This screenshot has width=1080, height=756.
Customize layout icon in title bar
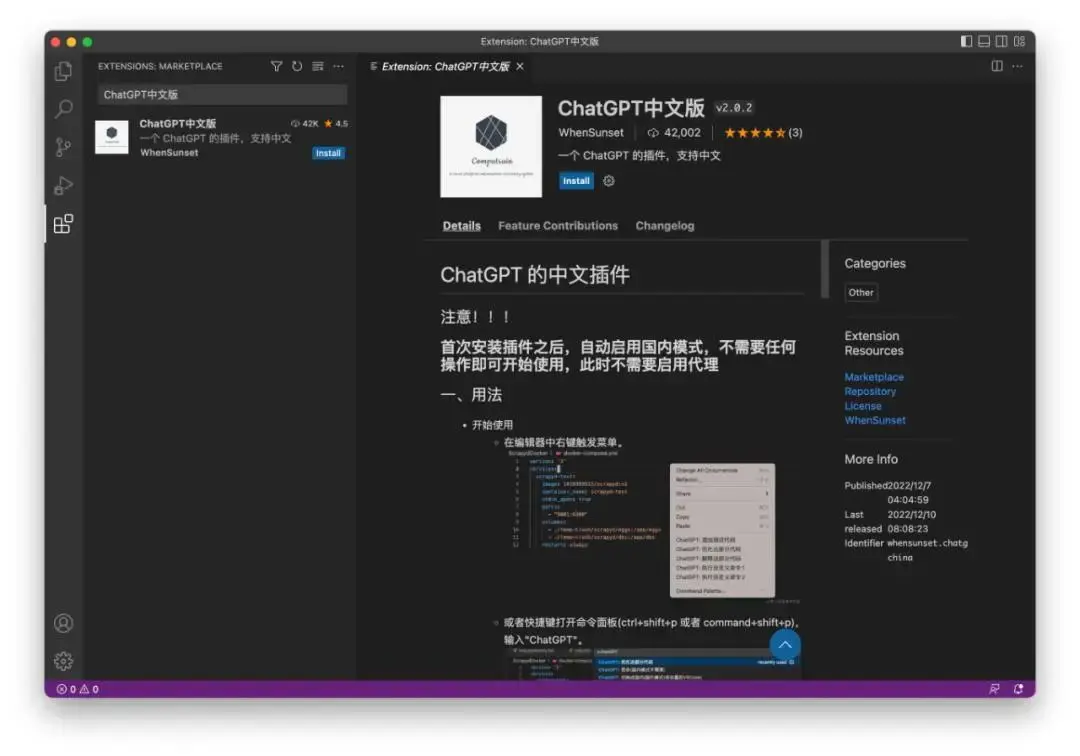[x=1019, y=41]
